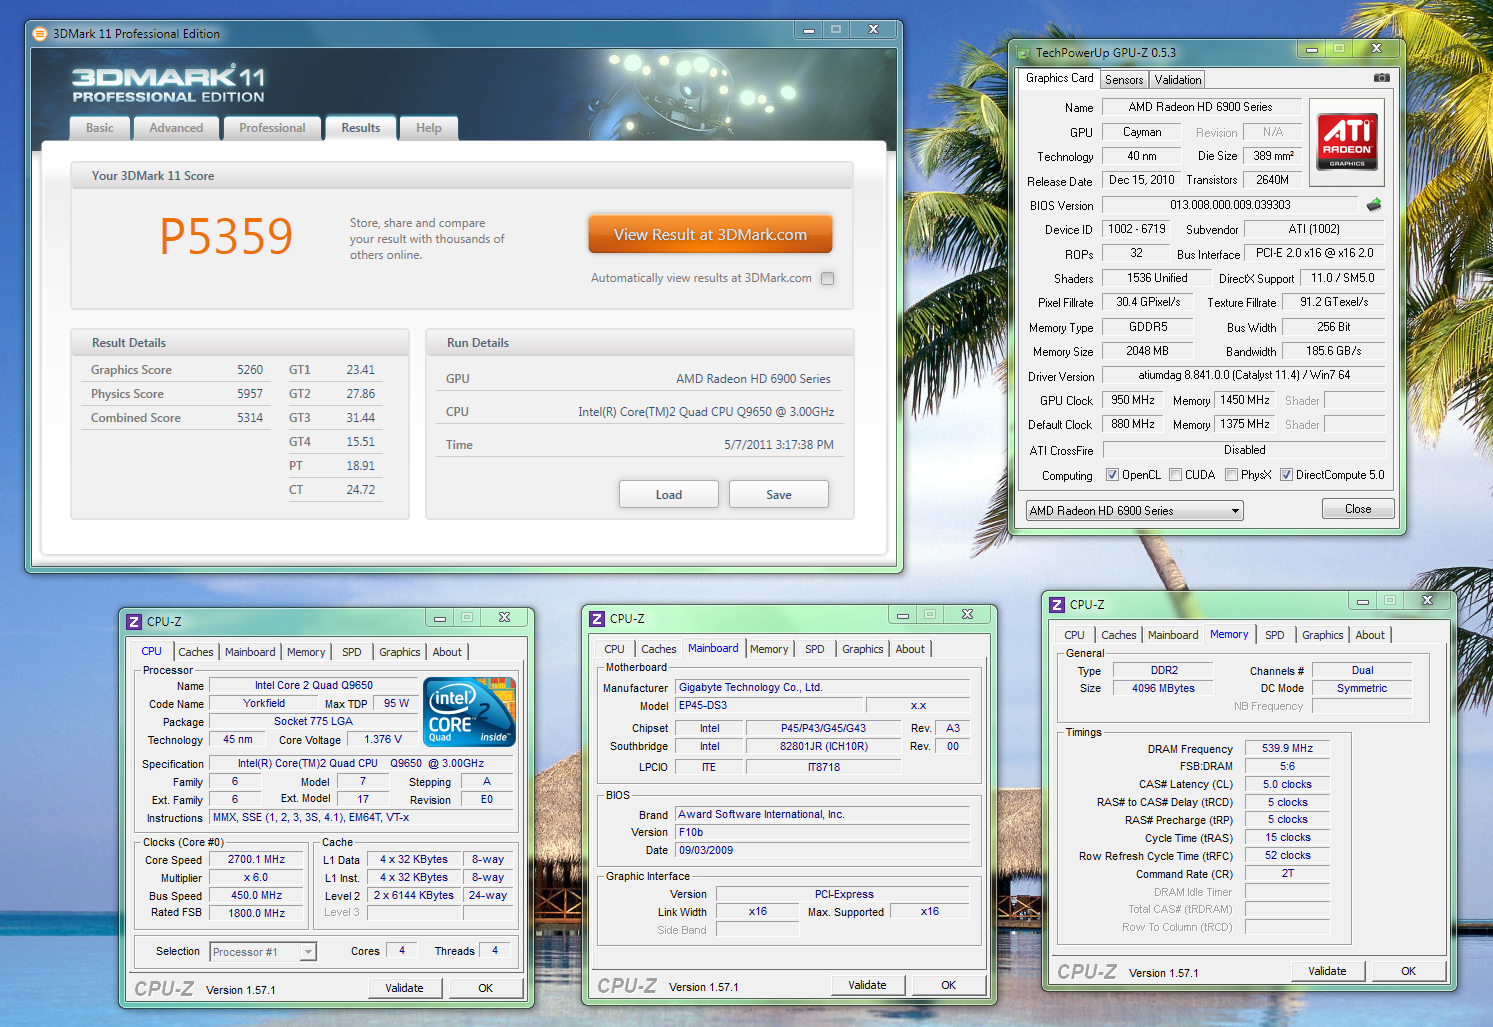1493x1027 pixels.
Task: Open the AMD Radeon HD 6900 Series dropdown
Action: pos(1134,511)
